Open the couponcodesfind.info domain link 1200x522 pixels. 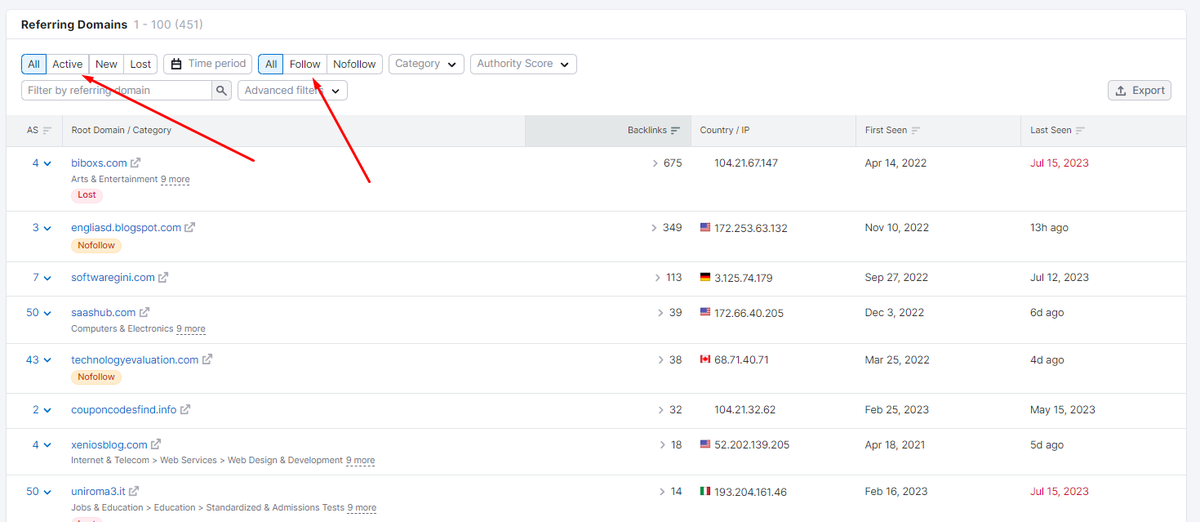(124, 410)
